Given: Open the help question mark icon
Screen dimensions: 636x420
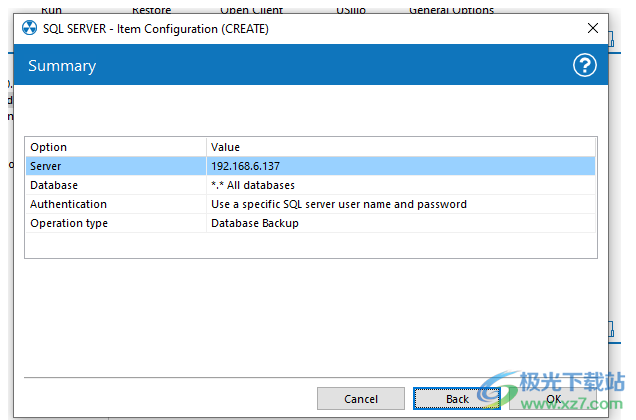Looking at the screenshot, I should pyautogui.click(x=584, y=65).
